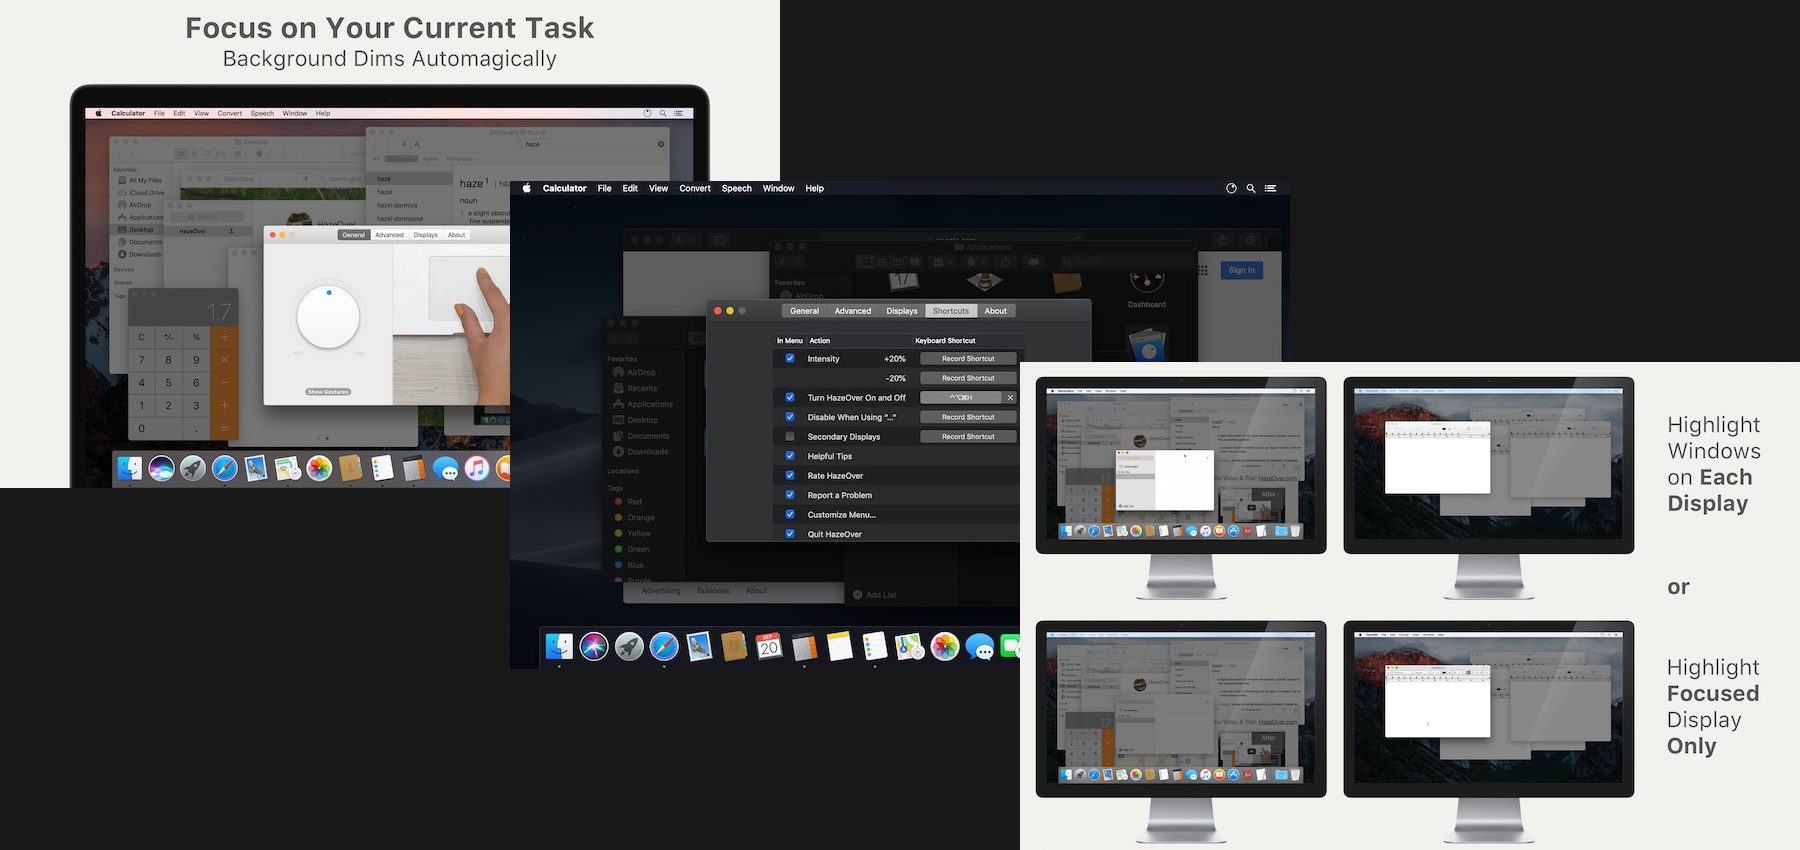The width and height of the screenshot is (1800, 850).
Task: Open gear action dropdown in Desktop Finder window
Action: tap(261, 153)
